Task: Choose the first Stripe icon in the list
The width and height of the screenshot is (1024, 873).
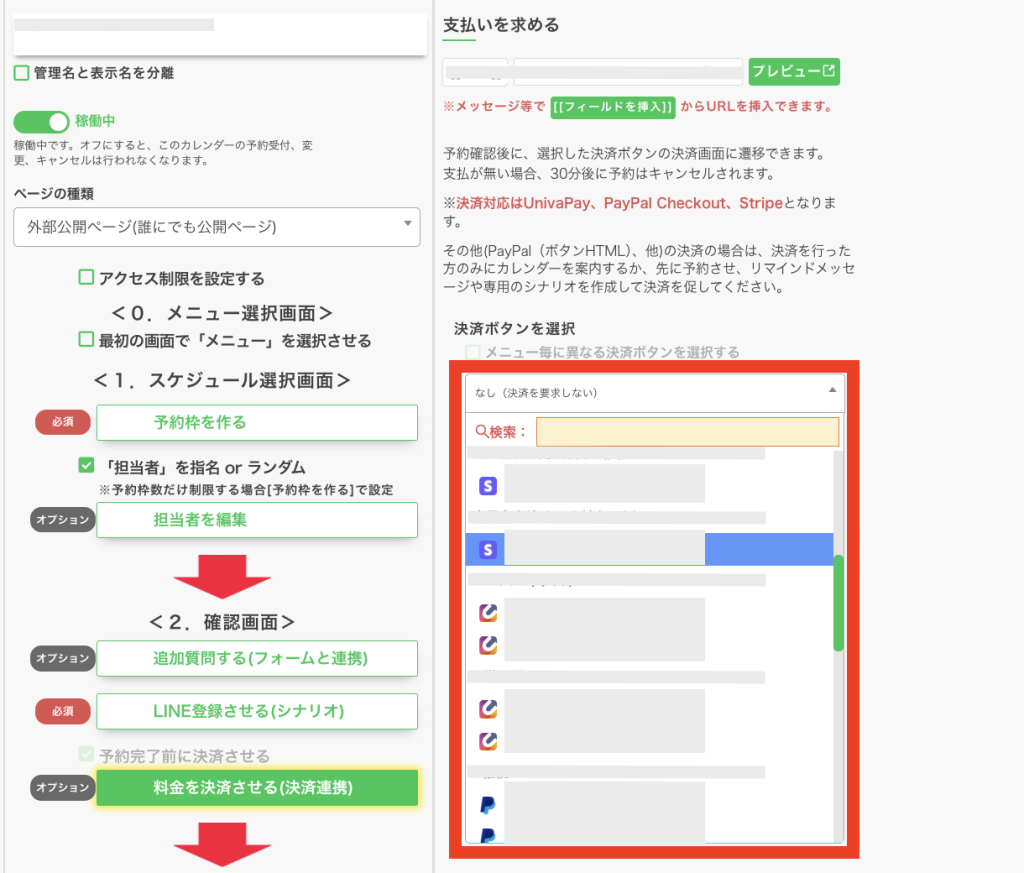Action: (488, 486)
